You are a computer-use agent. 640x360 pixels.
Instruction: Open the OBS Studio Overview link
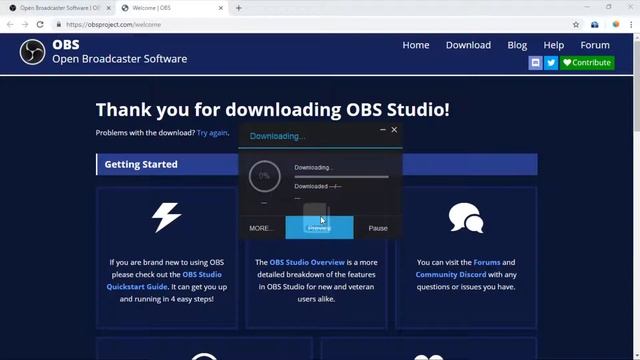pyautogui.click(x=307, y=262)
